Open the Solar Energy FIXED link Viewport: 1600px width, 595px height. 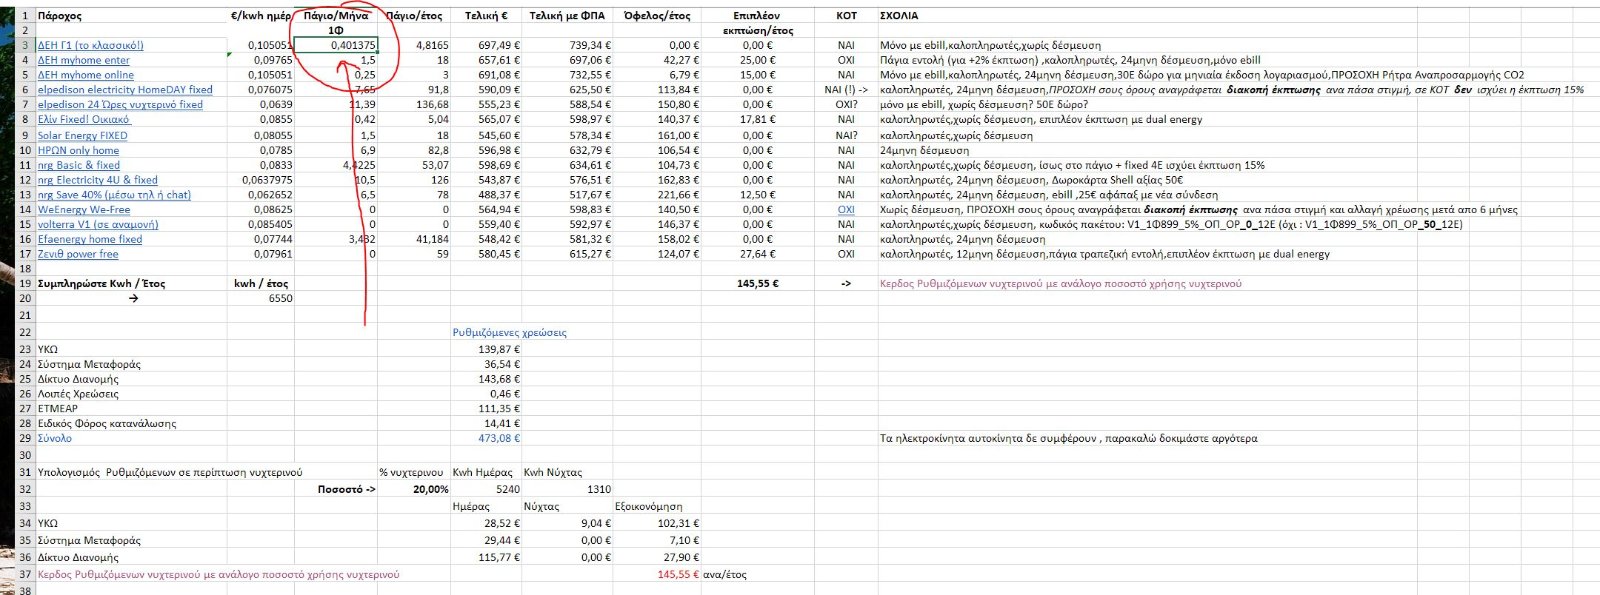(x=82, y=136)
